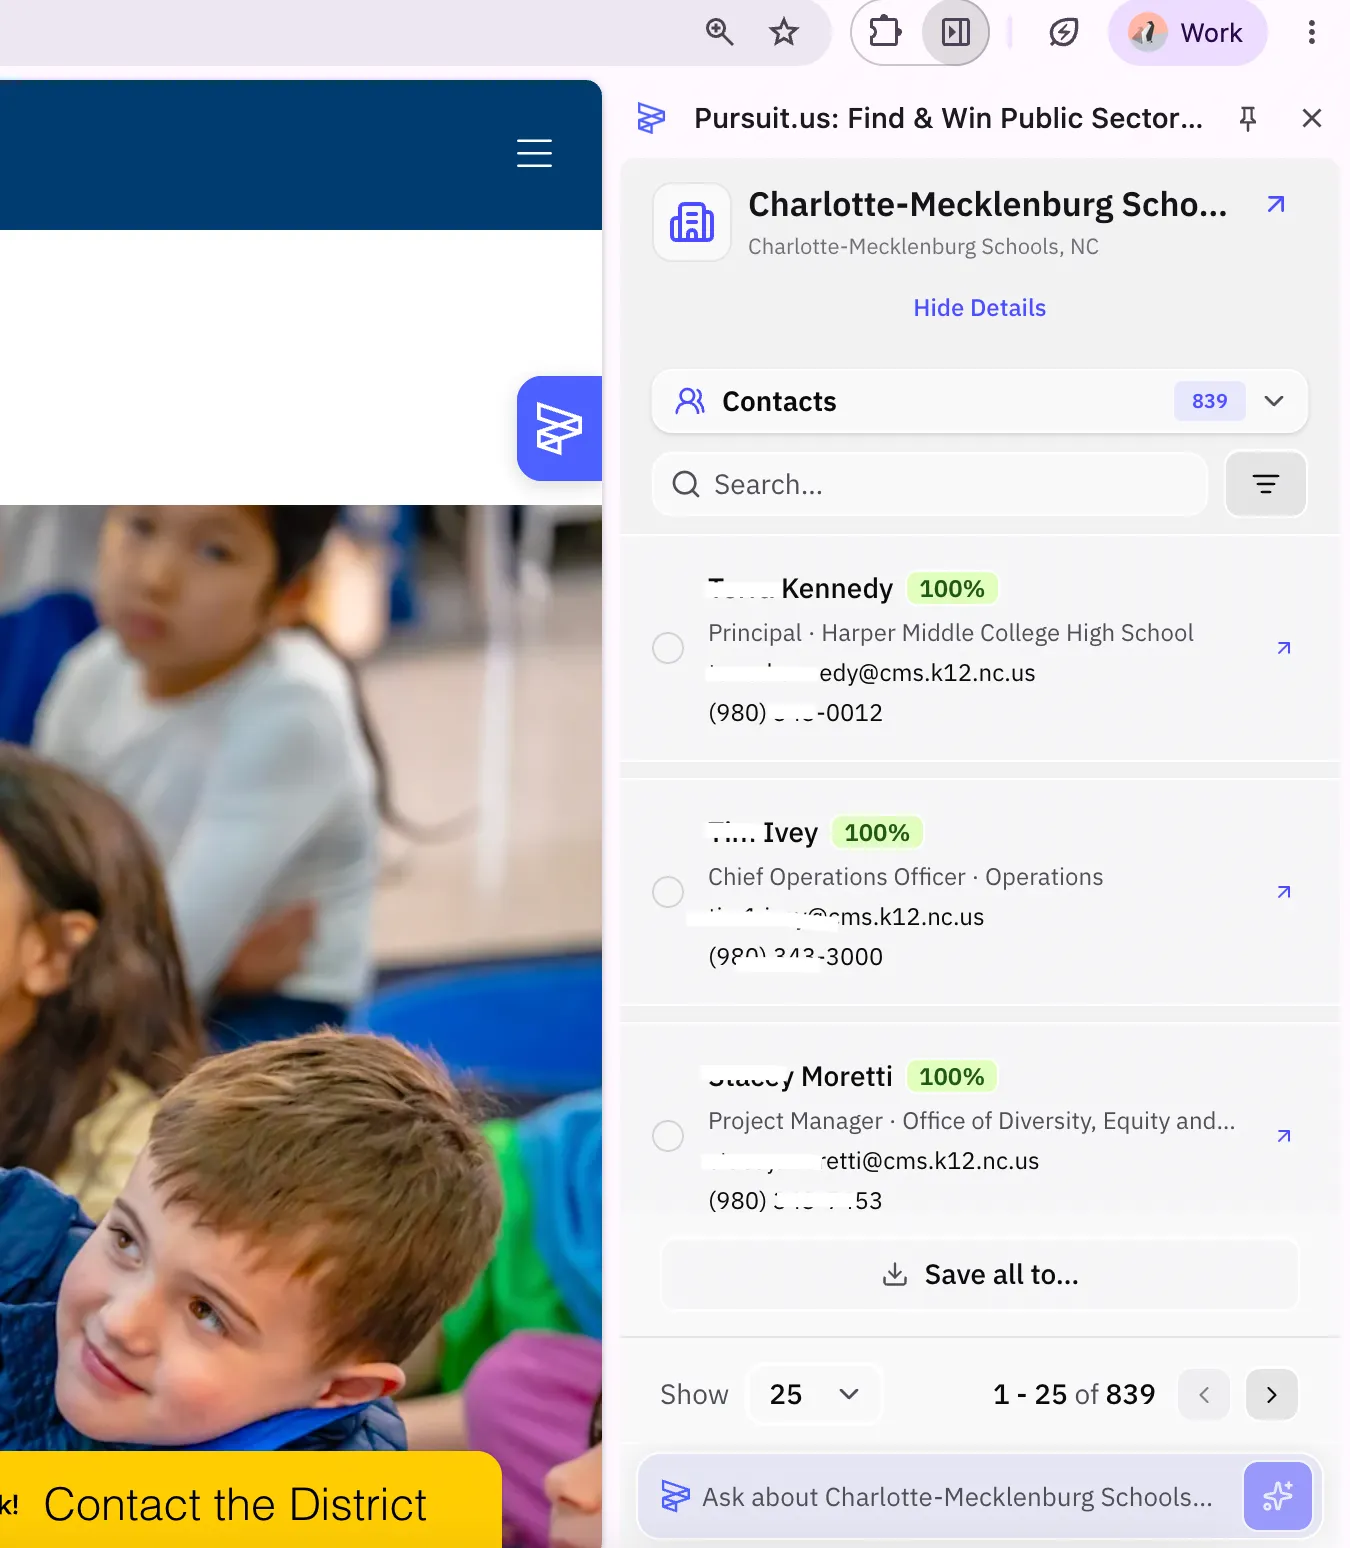Click the Contacts people icon

click(690, 401)
